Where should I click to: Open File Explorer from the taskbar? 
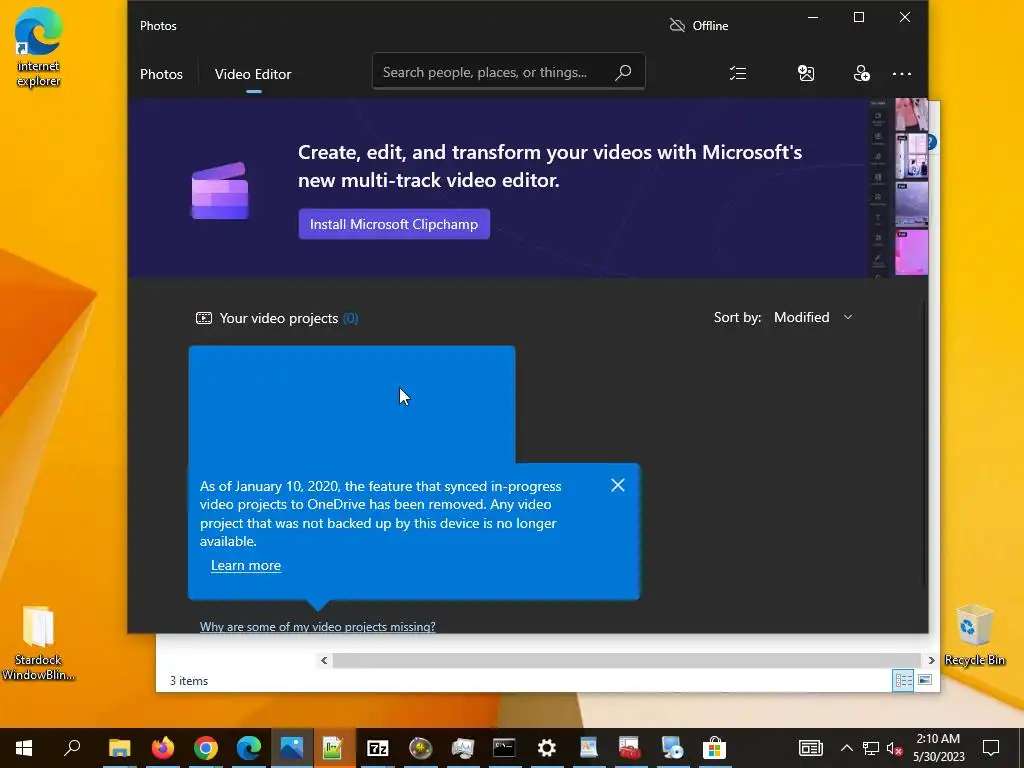coord(120,748)
